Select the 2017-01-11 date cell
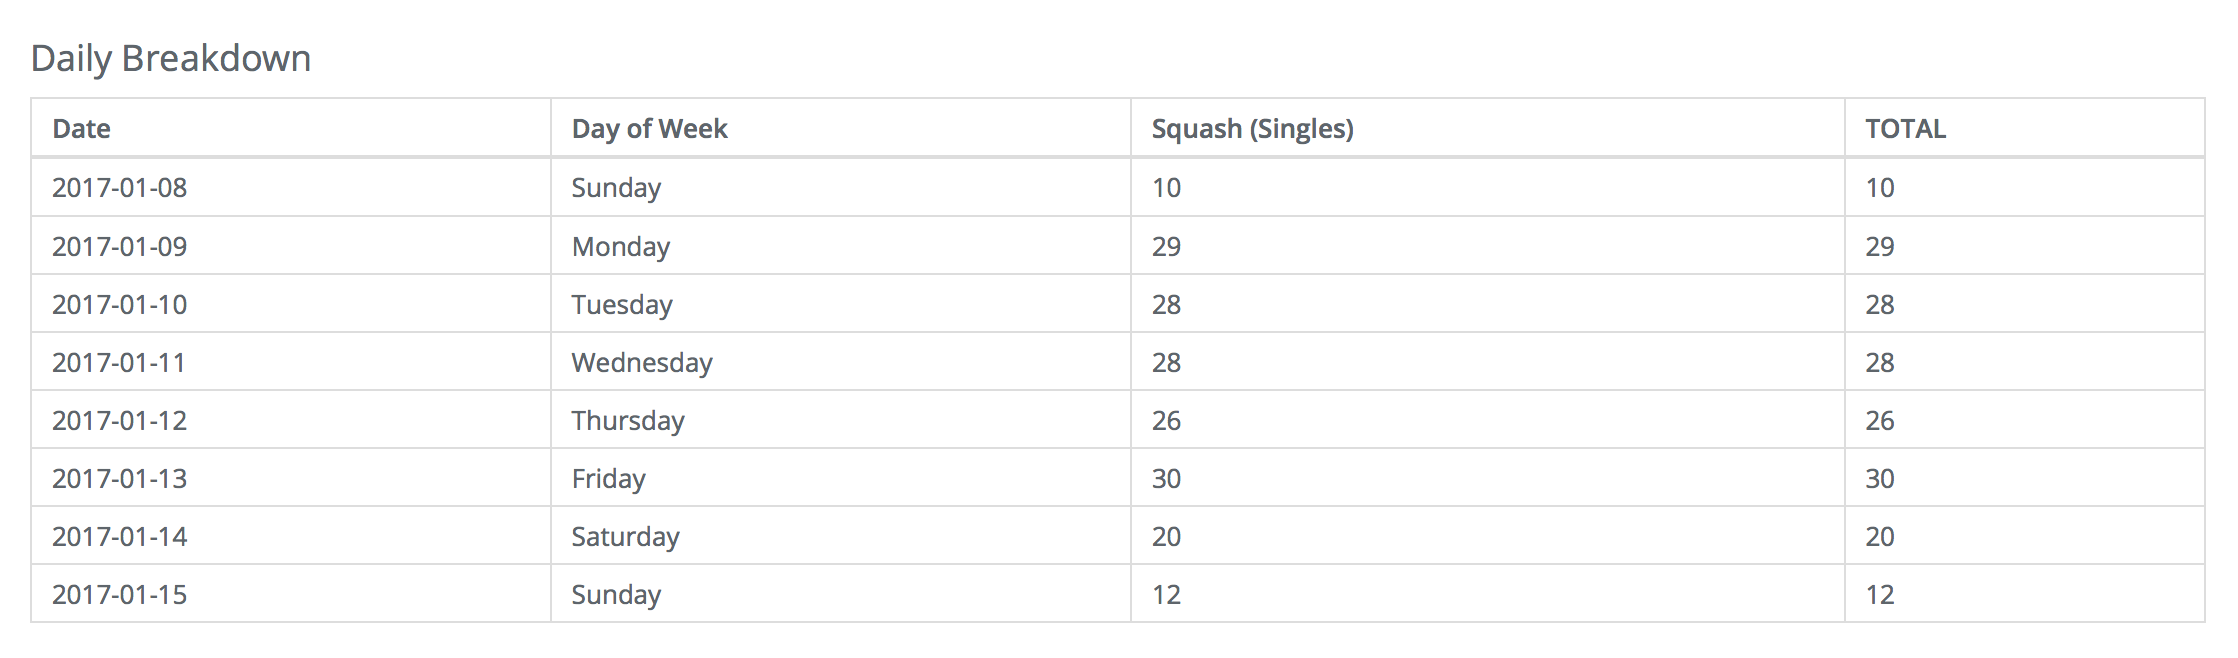The width and height of the screenshot is (2238, 658). 291,362
